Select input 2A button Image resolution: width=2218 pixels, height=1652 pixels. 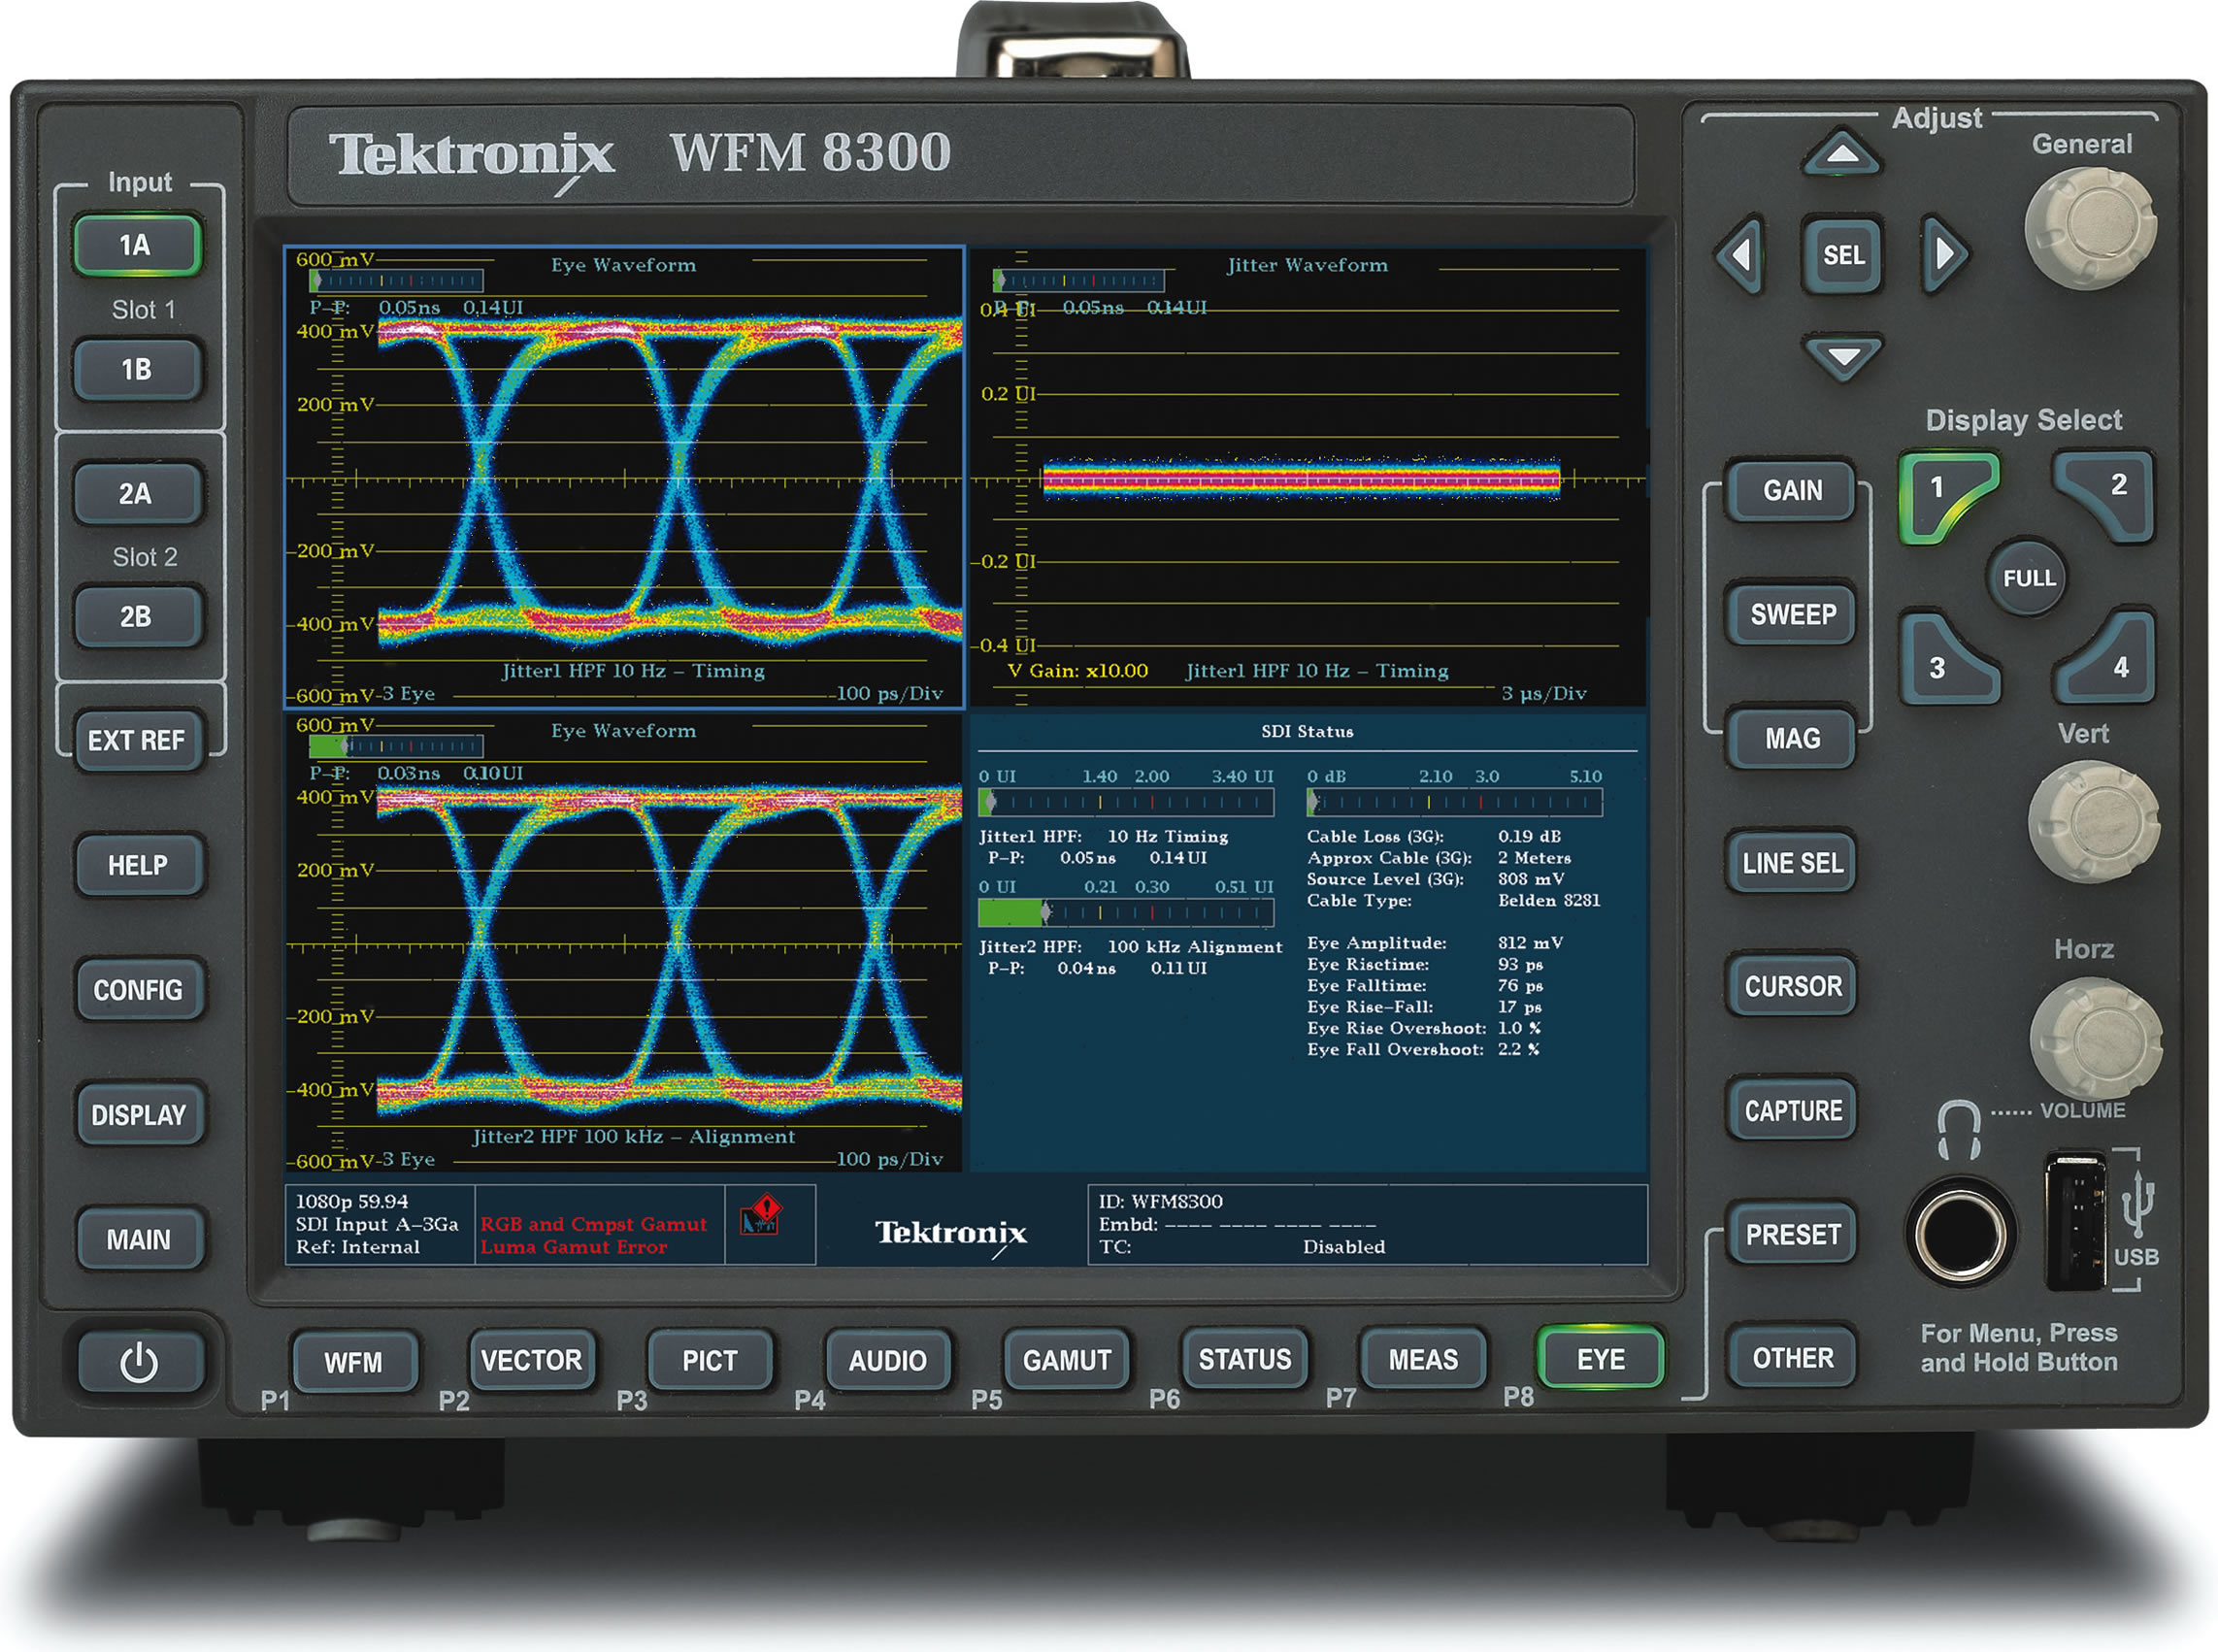coord(136,493)
